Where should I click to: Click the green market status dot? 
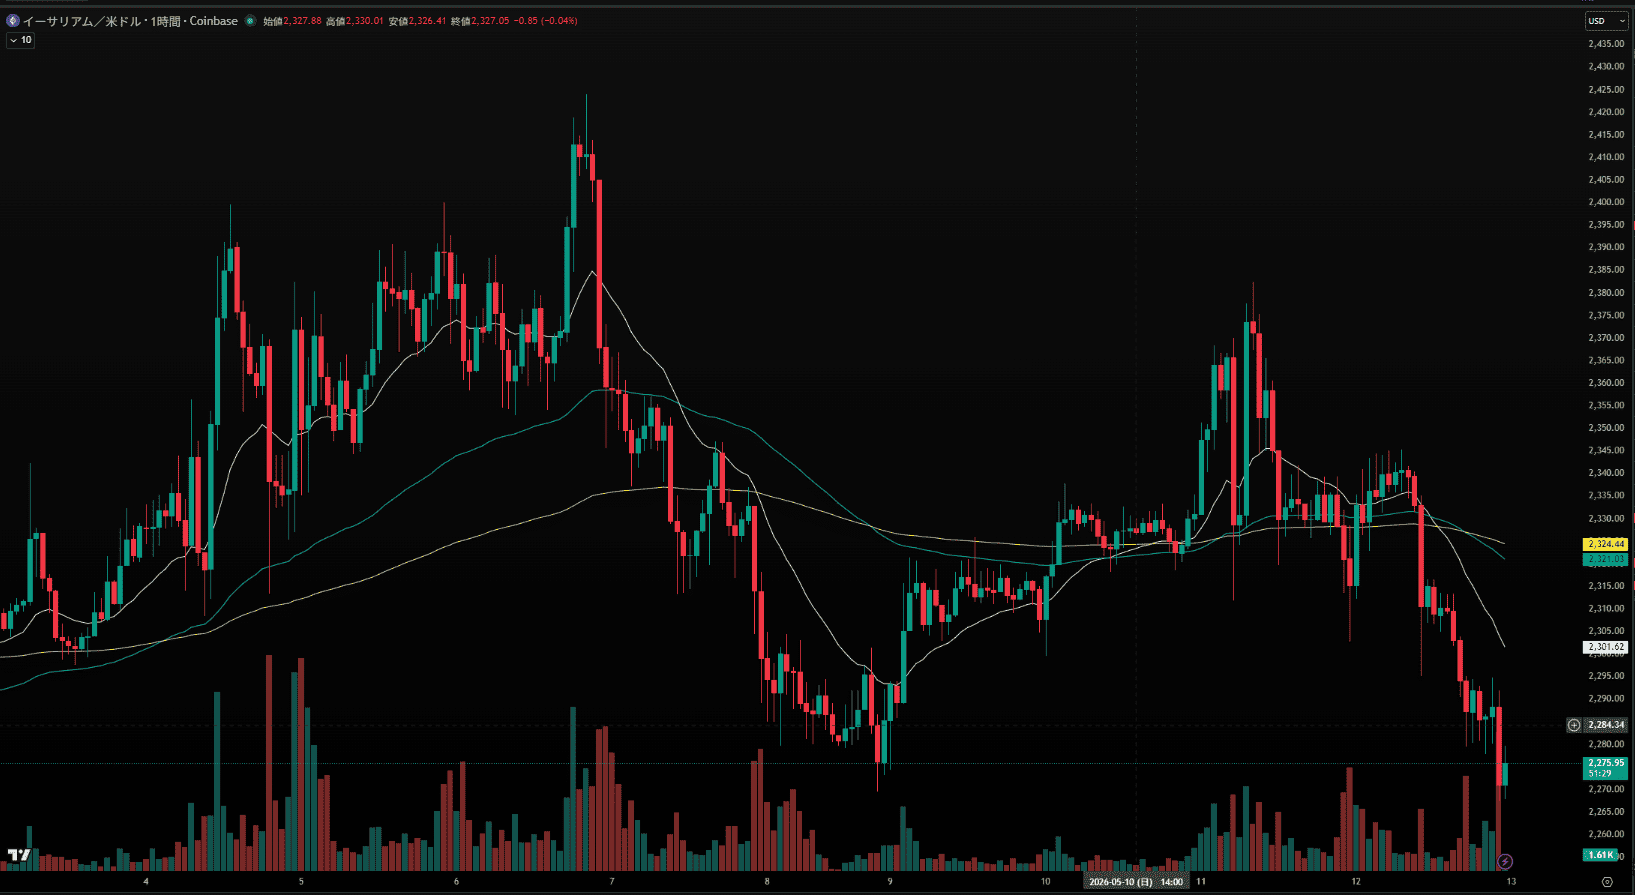click(x=250, y=20)
